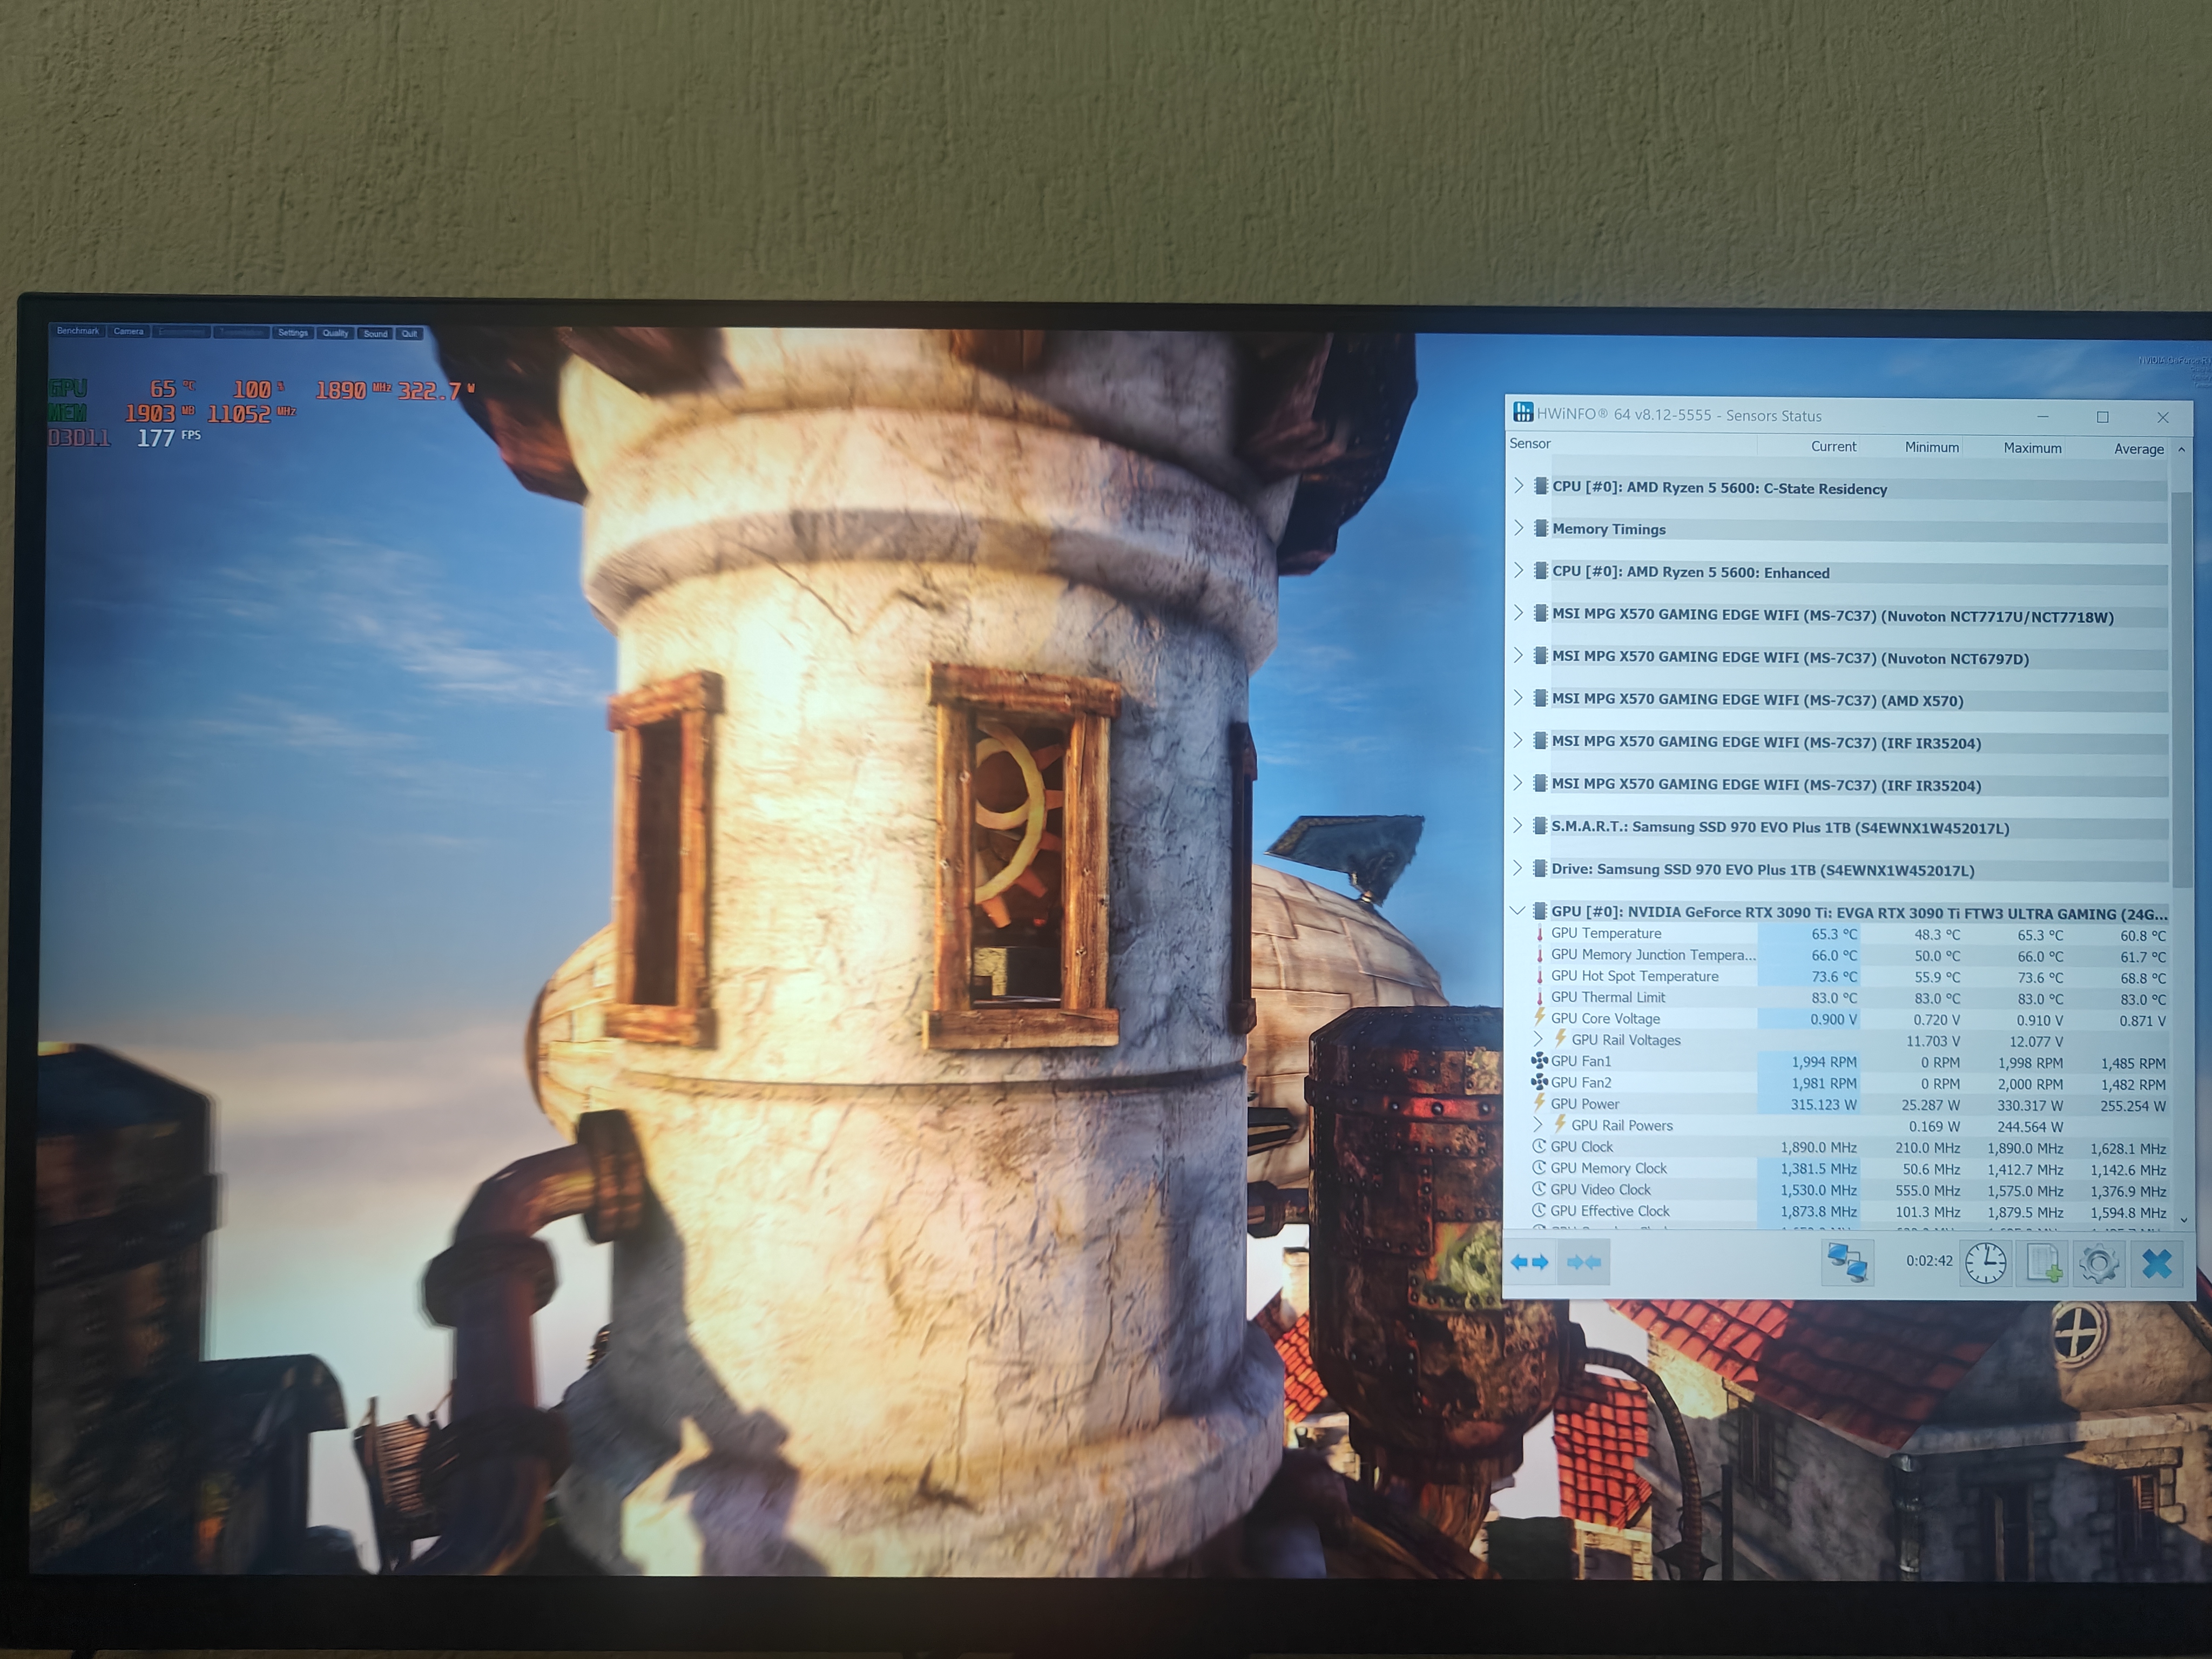Click the GPU Core Voltage bolt icon
Screen dimensions: 2212x1659
point(1540,1018)
